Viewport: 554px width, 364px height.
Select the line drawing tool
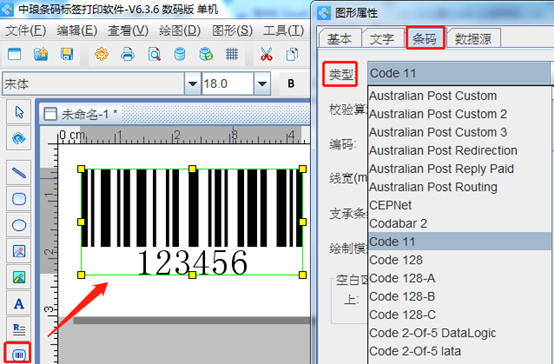click(x=19, y=173)
